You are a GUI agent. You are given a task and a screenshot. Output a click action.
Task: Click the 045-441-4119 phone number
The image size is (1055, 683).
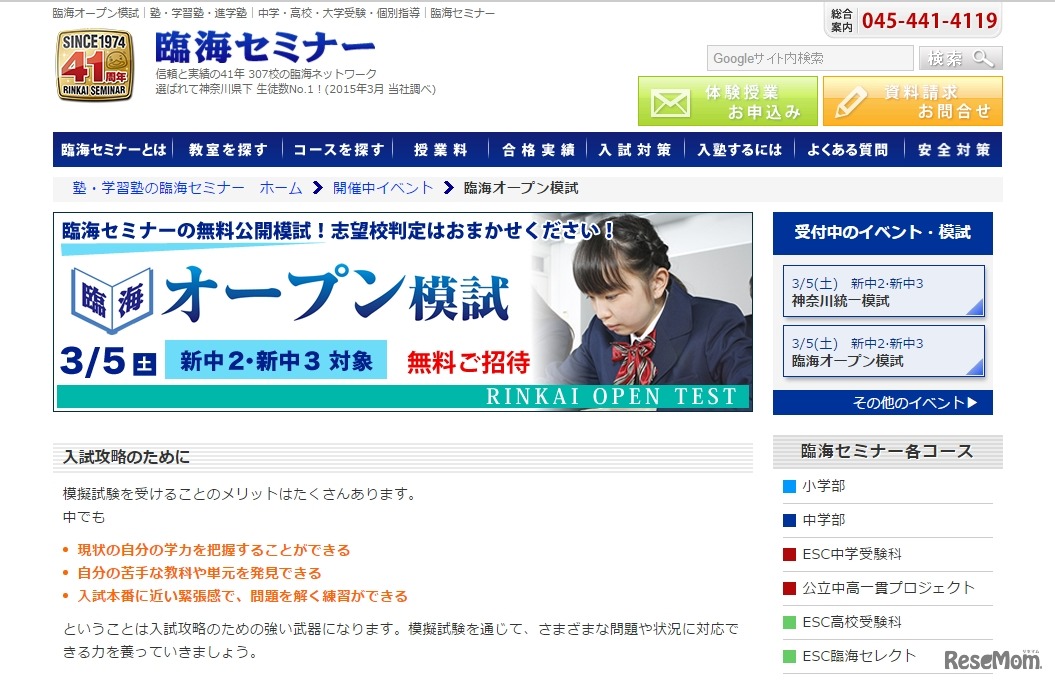click(929, 20)
